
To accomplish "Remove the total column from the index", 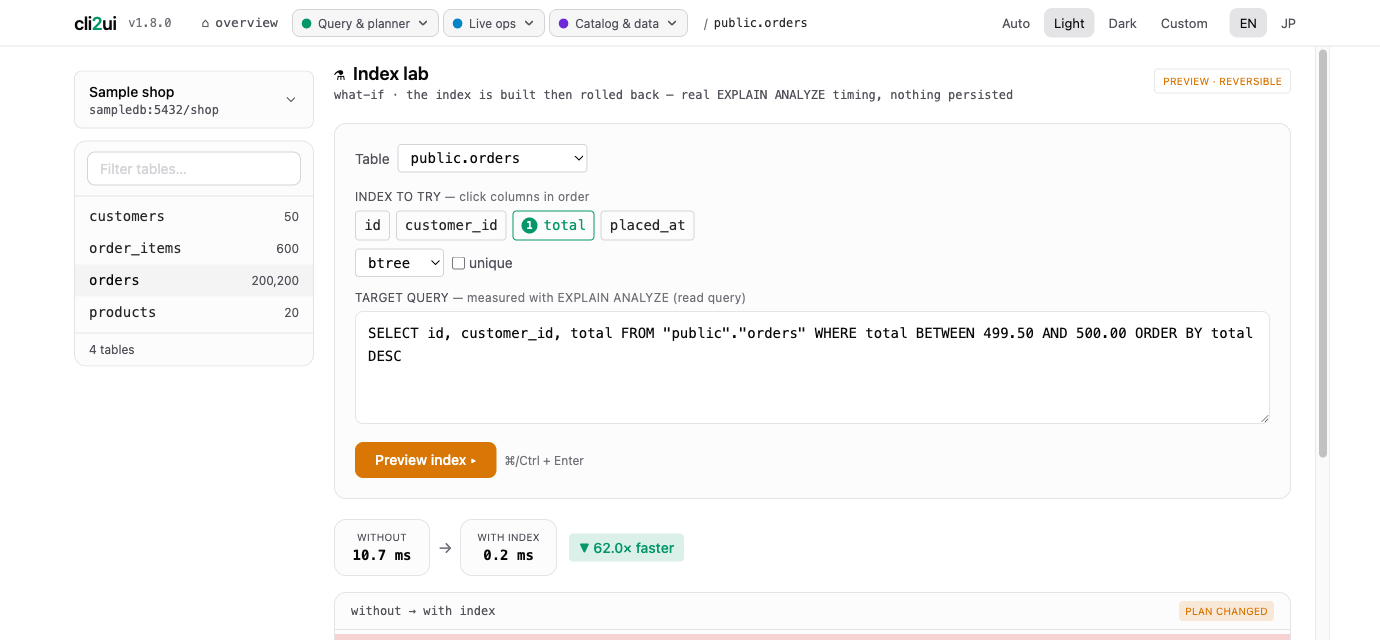I will (x=554, y=225).
